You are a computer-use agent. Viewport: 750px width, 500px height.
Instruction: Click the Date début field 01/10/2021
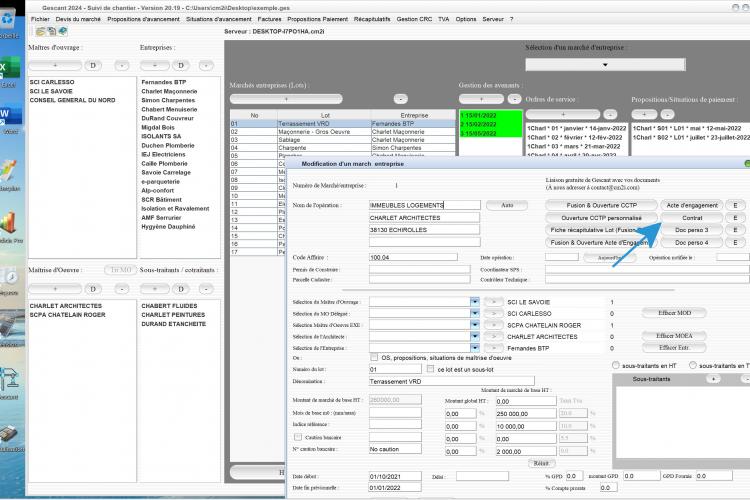(395, 476)
